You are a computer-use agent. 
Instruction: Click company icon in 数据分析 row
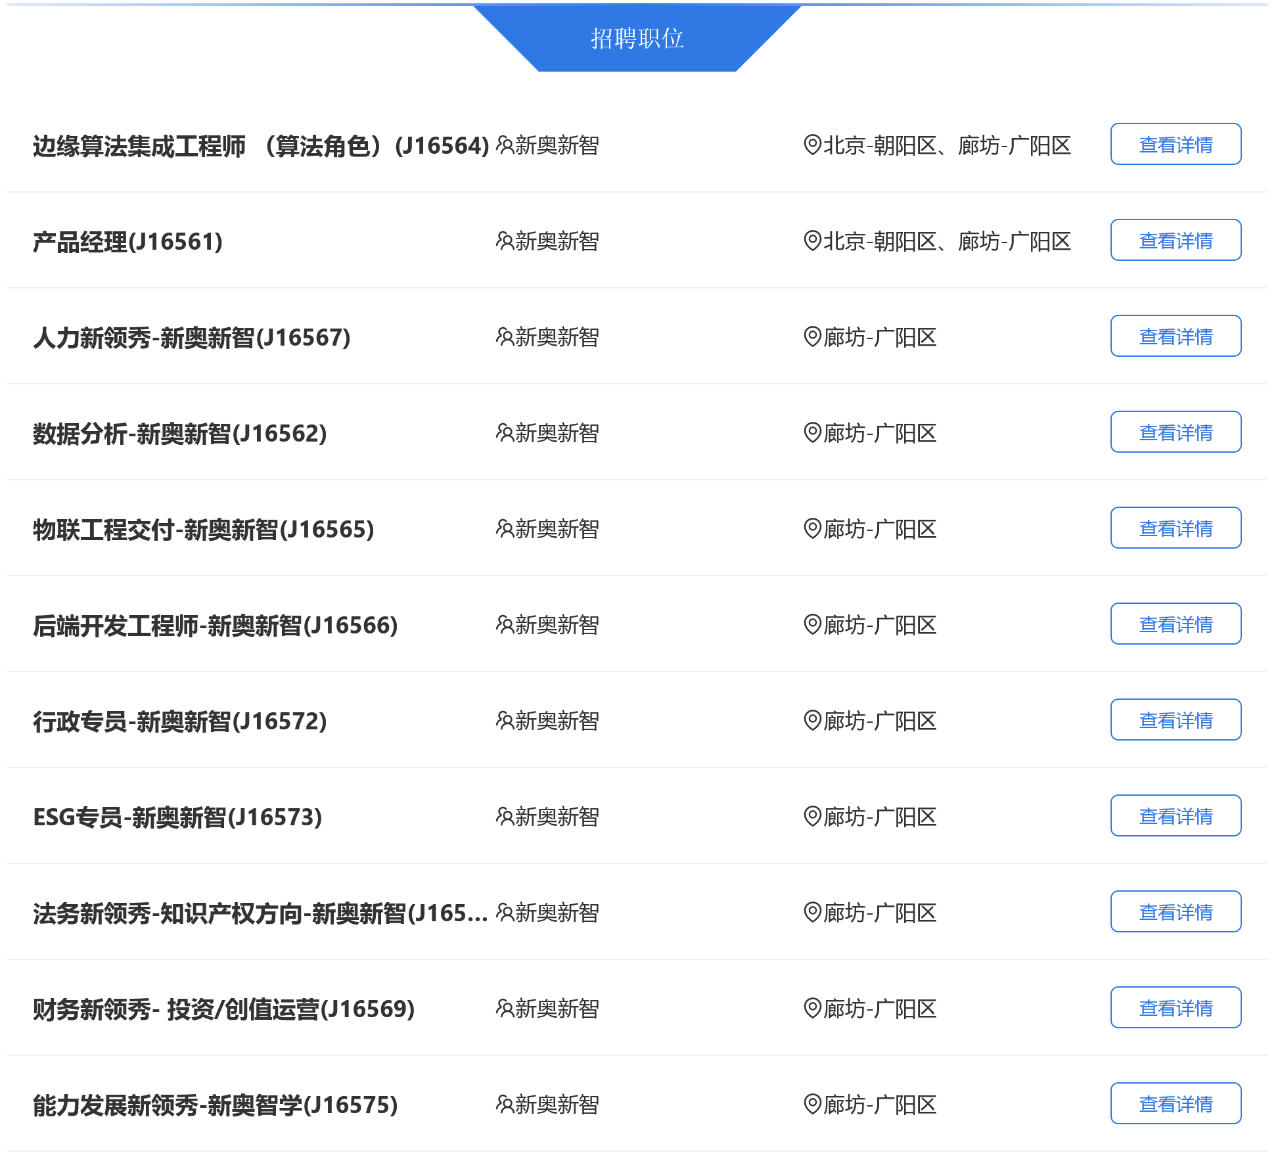(505, 433)
